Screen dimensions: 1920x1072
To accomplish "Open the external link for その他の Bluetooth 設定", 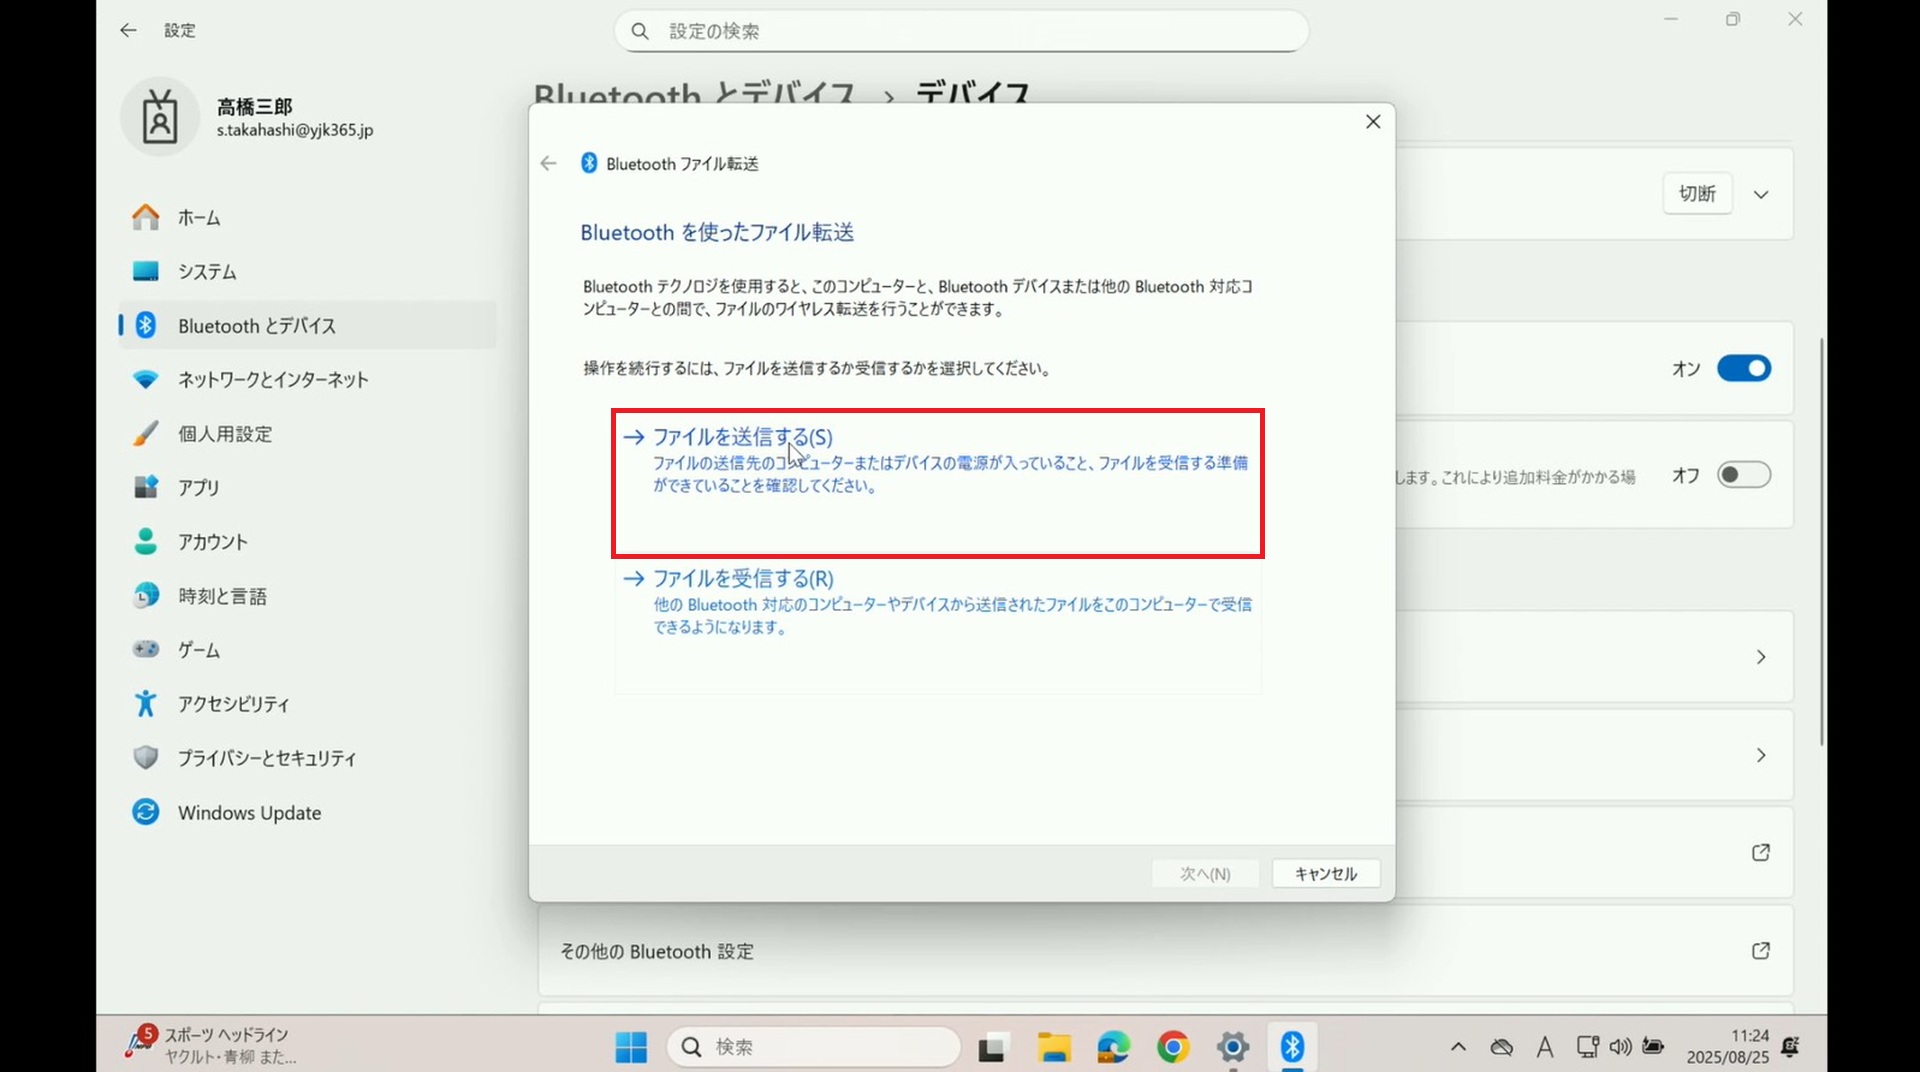I will [x=1761, y=951].
